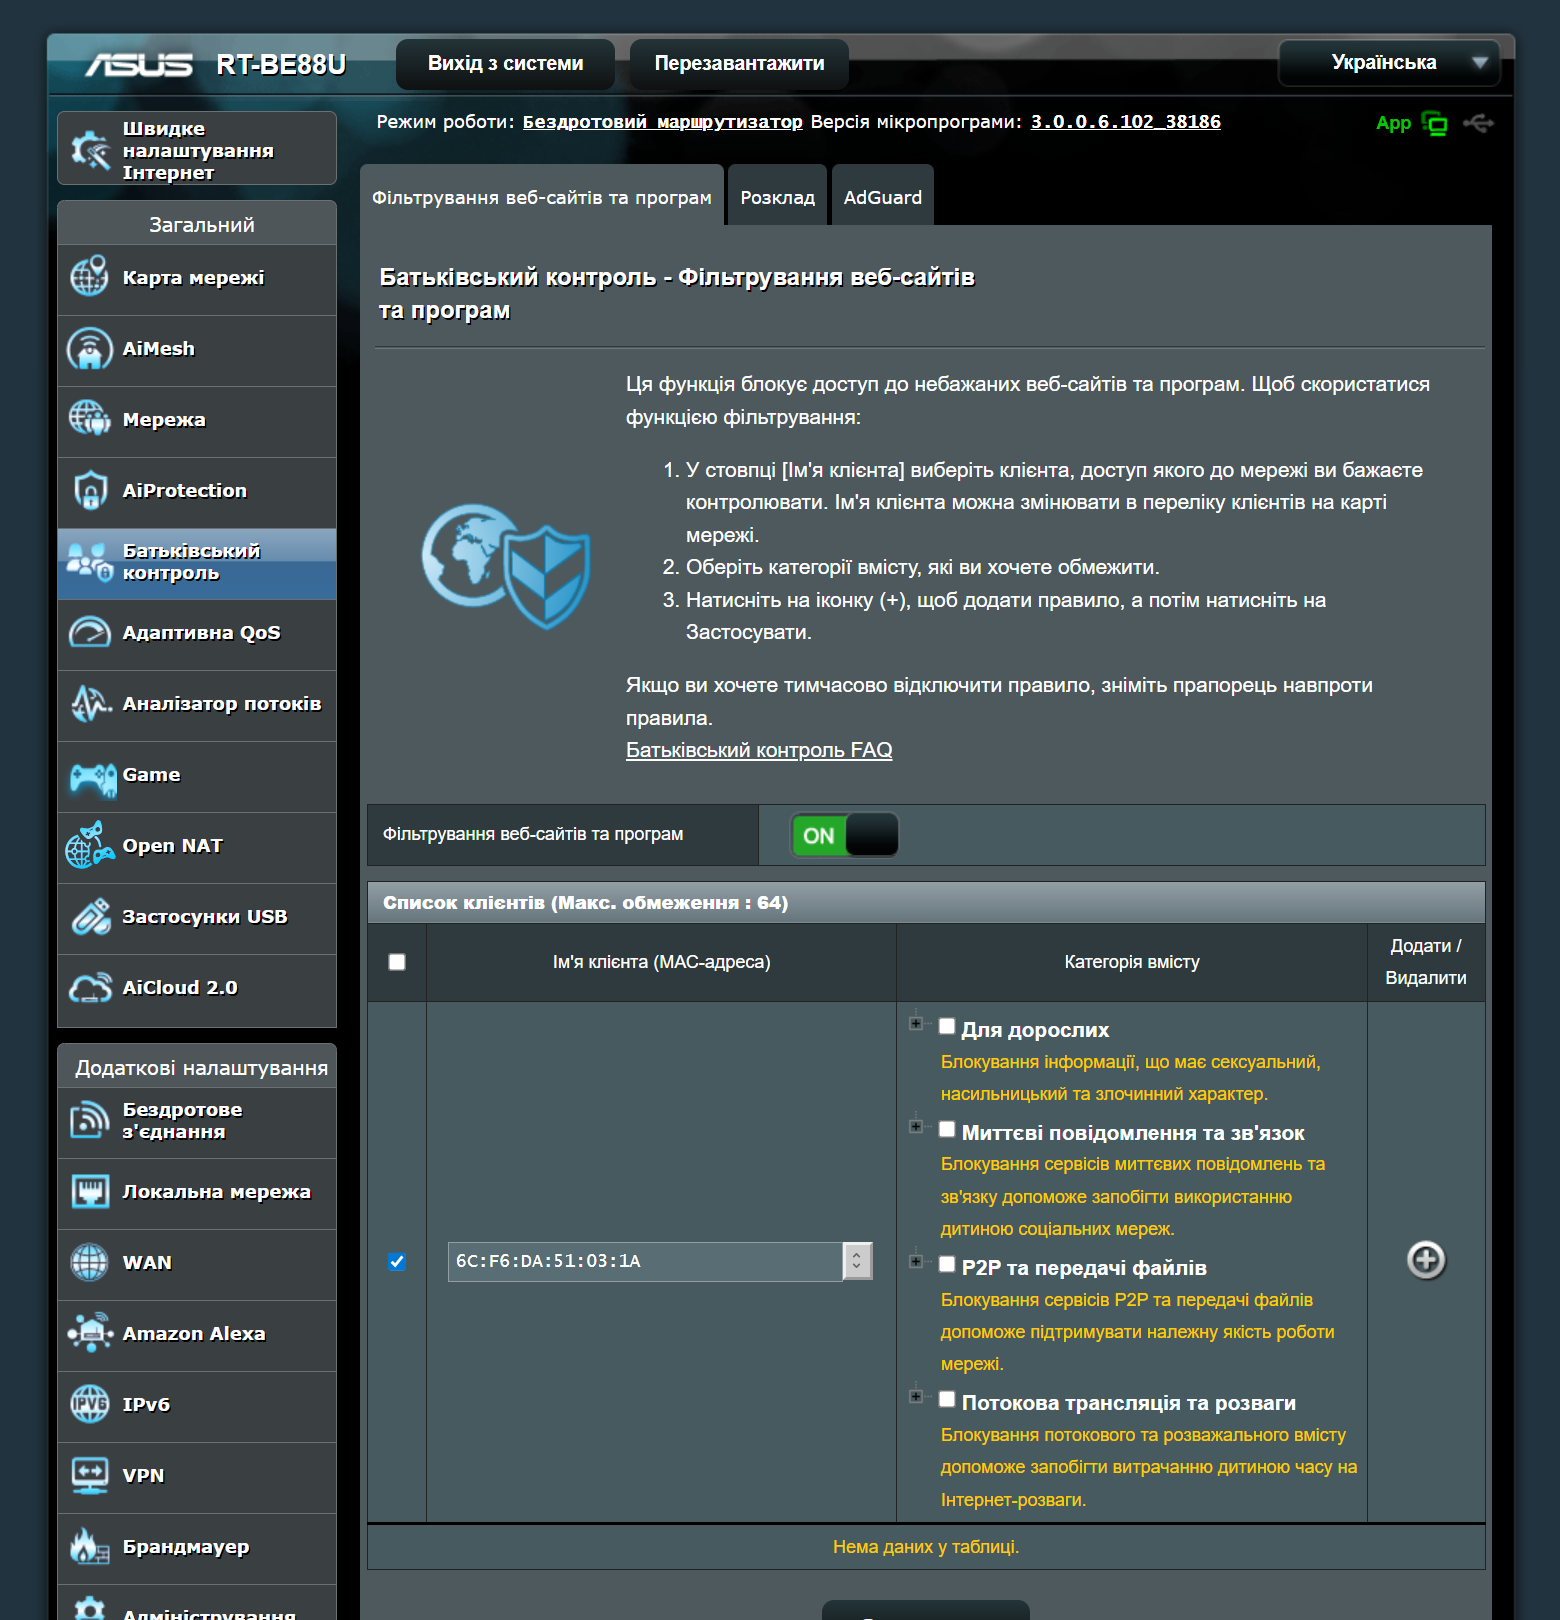Click the Категорія вмісту column header

[x=1132, y=962]
